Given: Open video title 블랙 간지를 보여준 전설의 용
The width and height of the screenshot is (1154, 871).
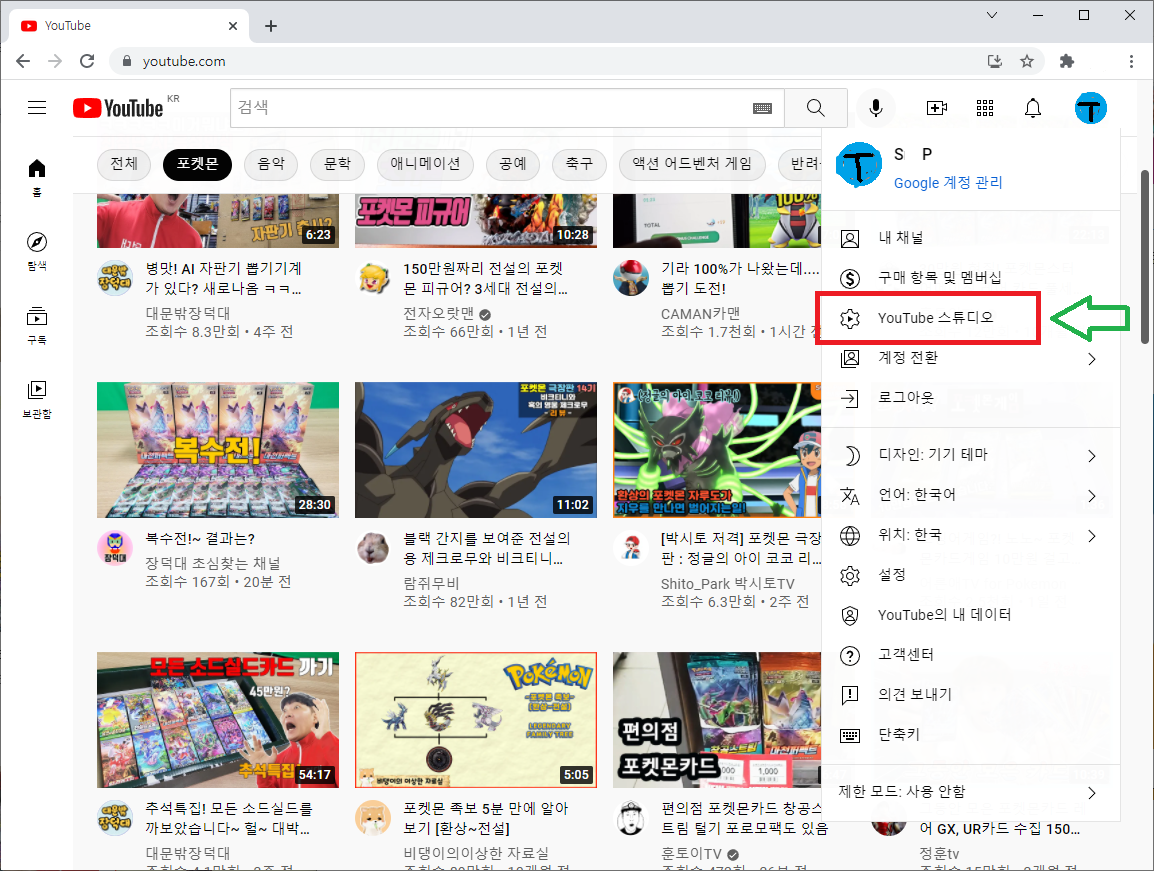Looking at the screenshot, I should [486, 549].
